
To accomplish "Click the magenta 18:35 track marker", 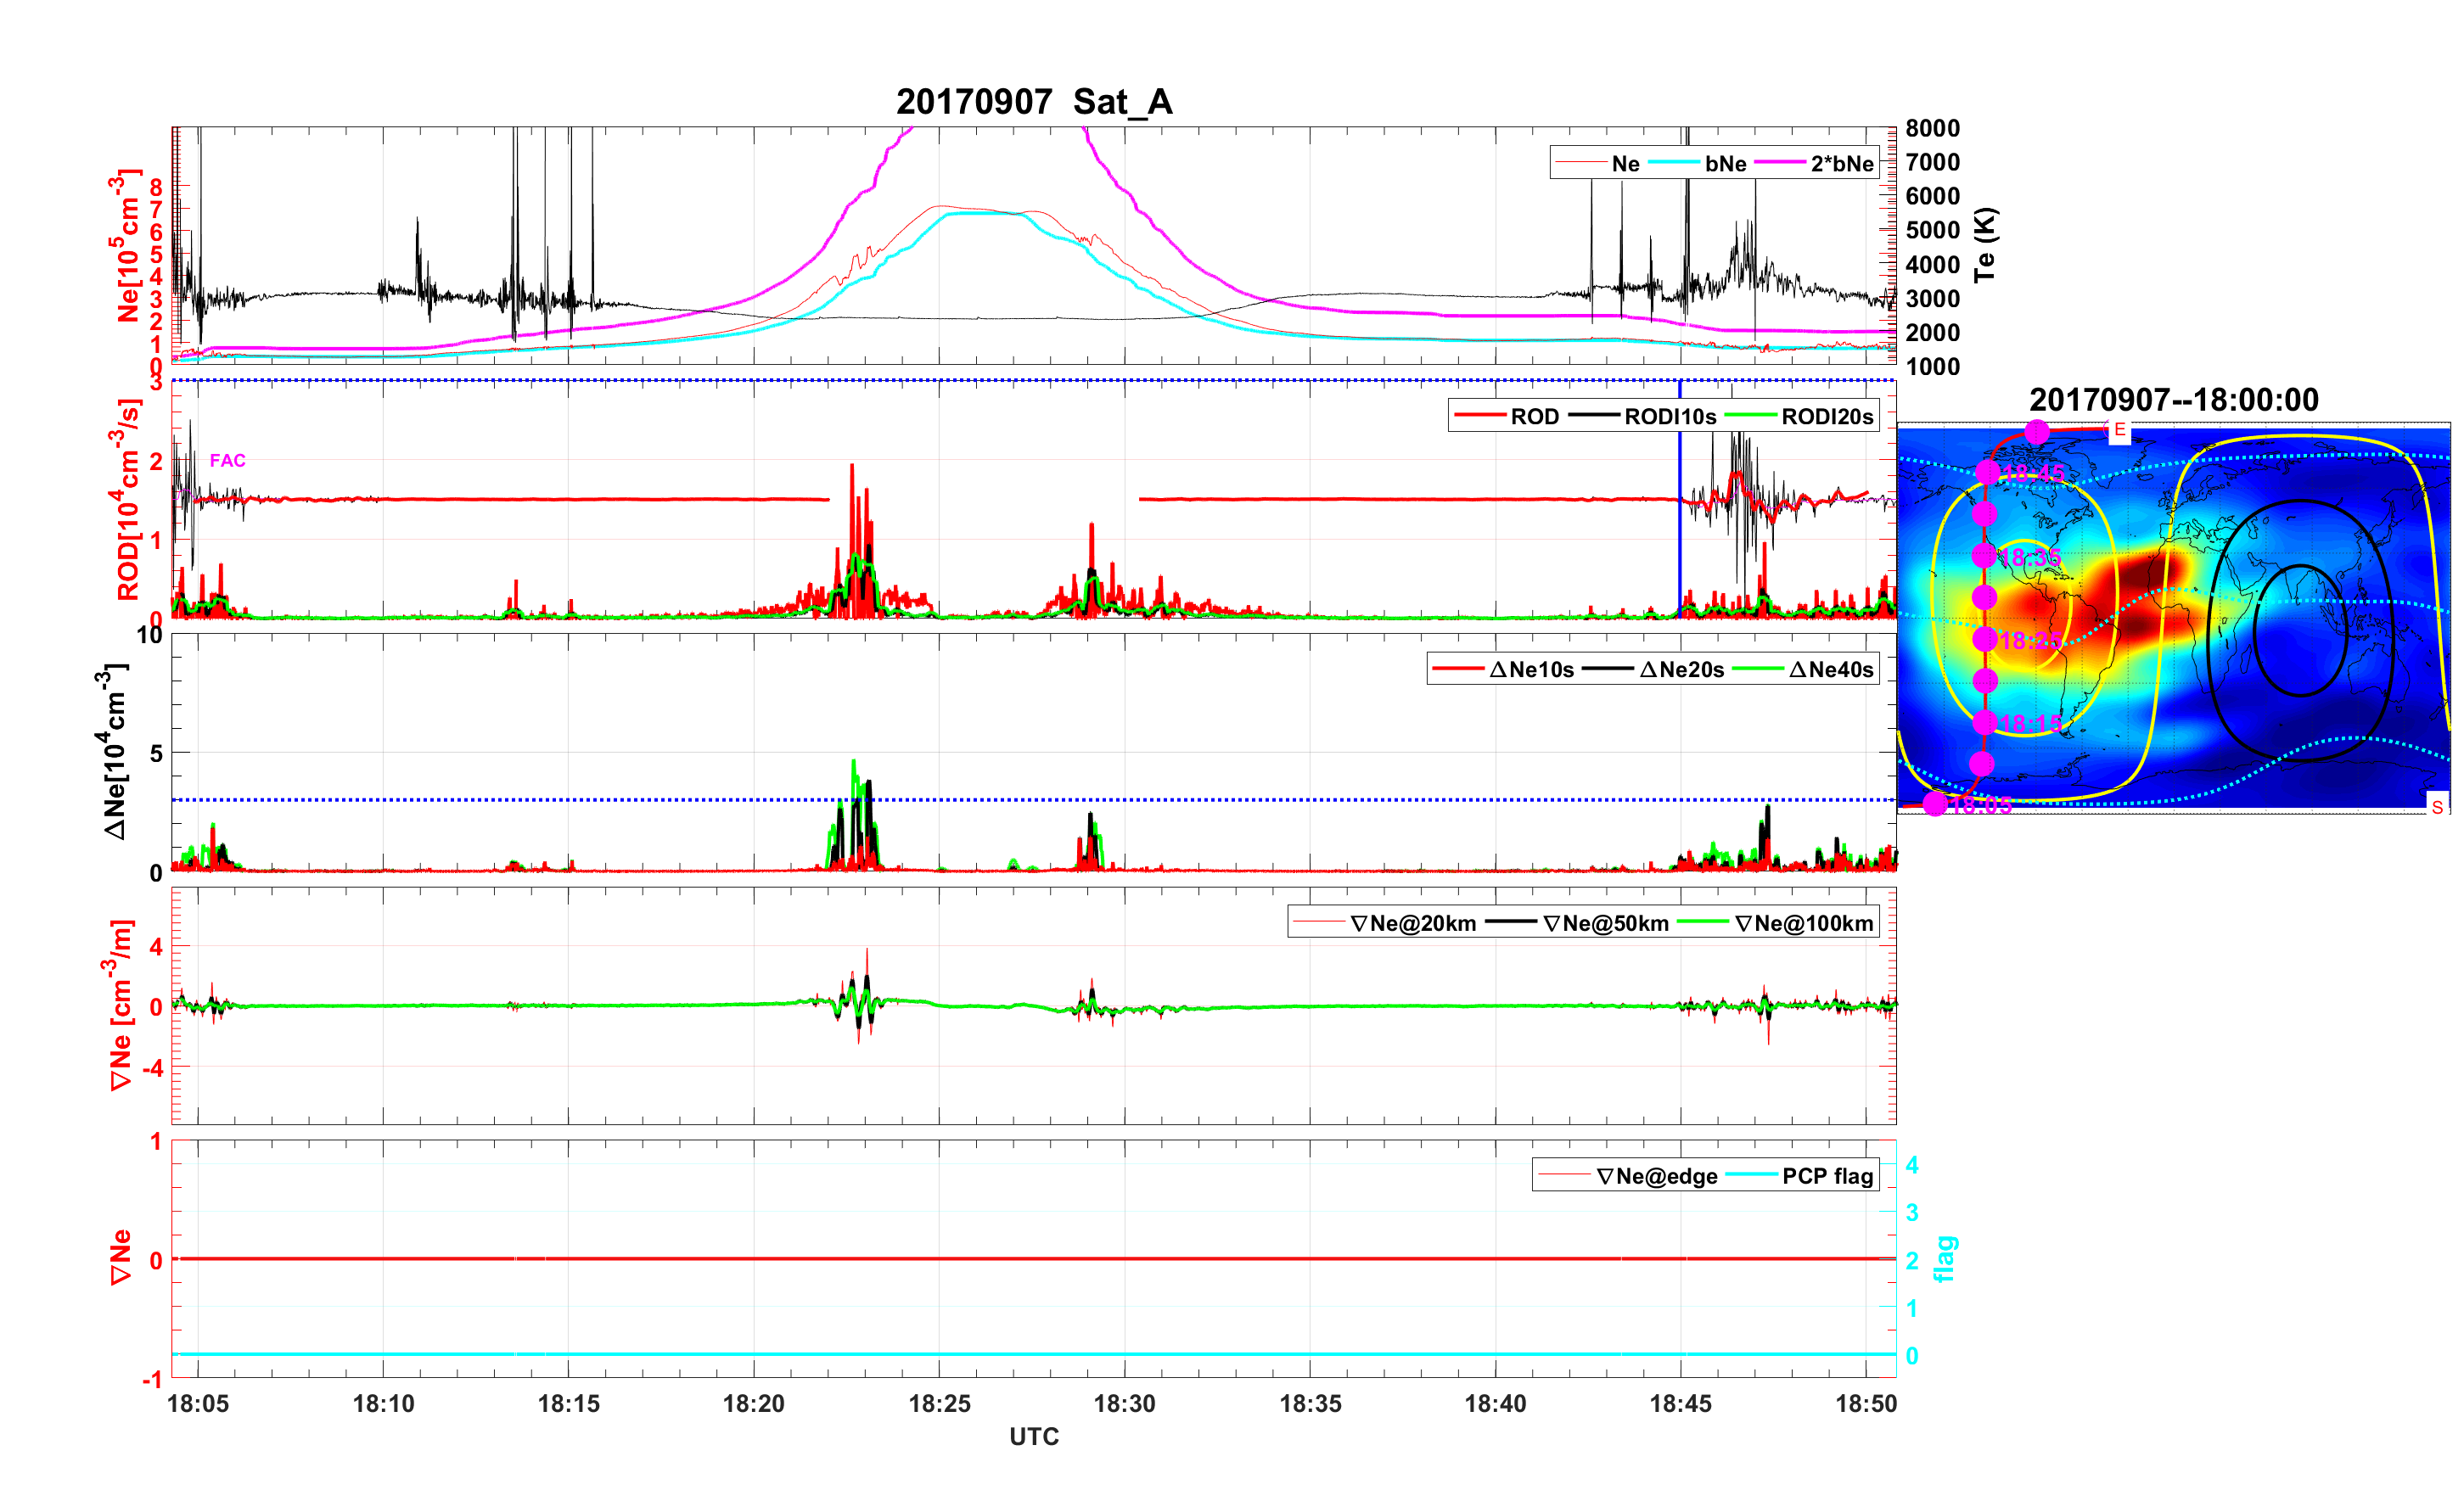I will 1984,556.
